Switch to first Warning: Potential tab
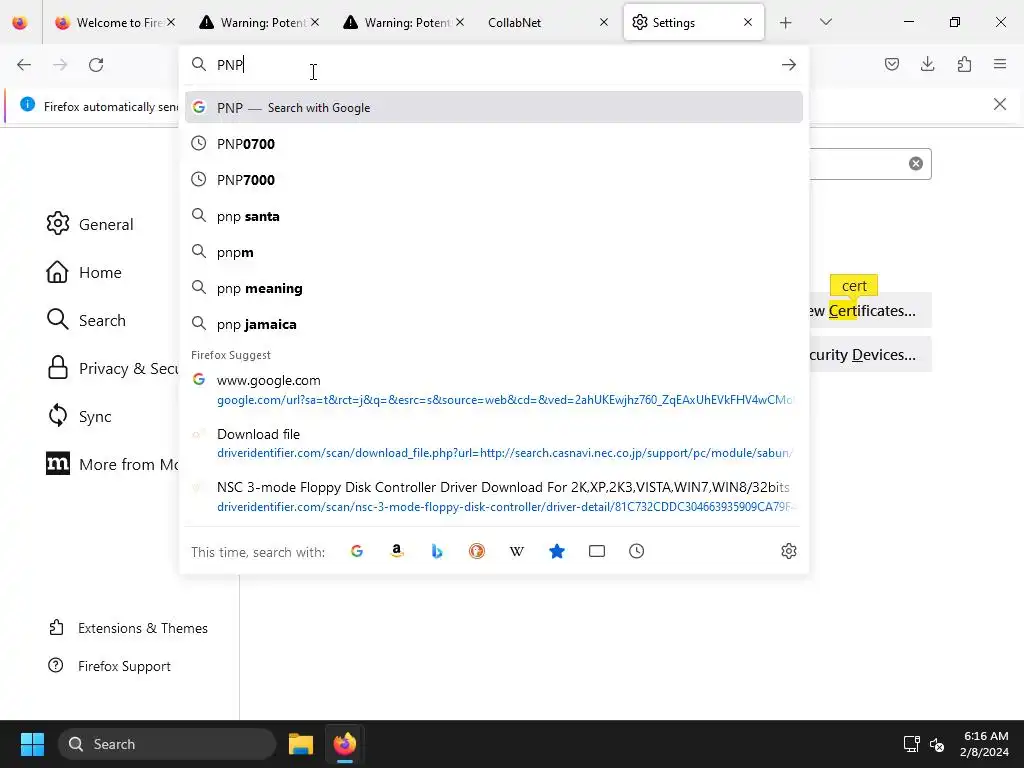This screenshot has width=1024, height=768. [x=260, y=22]
